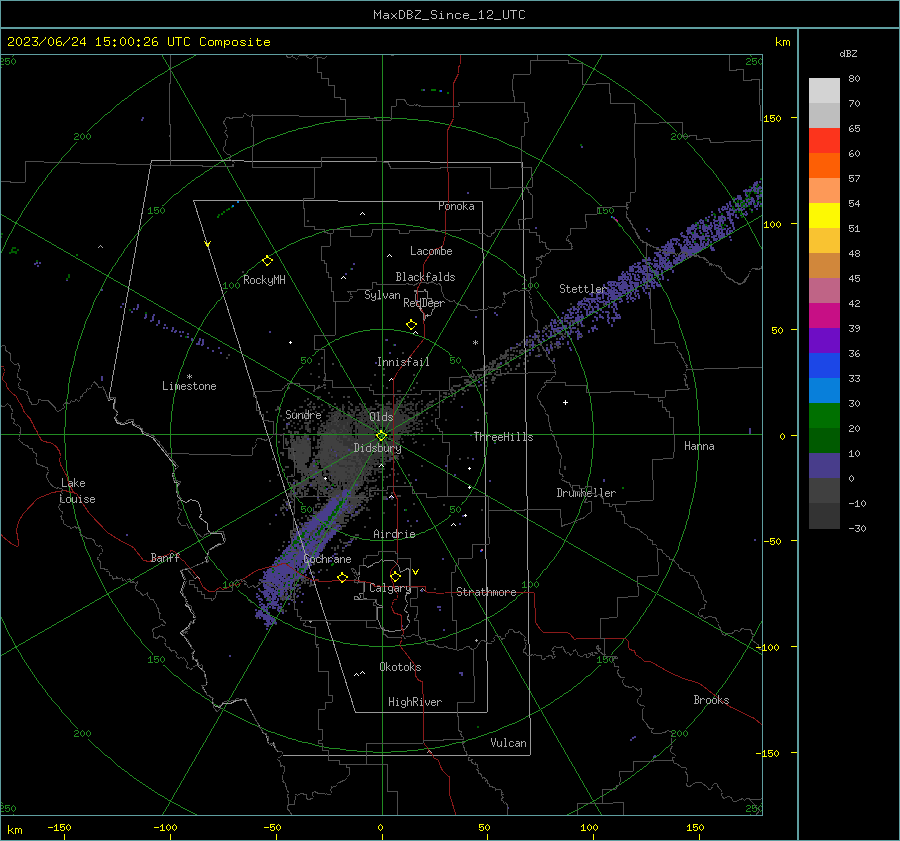Pick the bright green 20-30 dBZ swatch

(x=824, y=416)
